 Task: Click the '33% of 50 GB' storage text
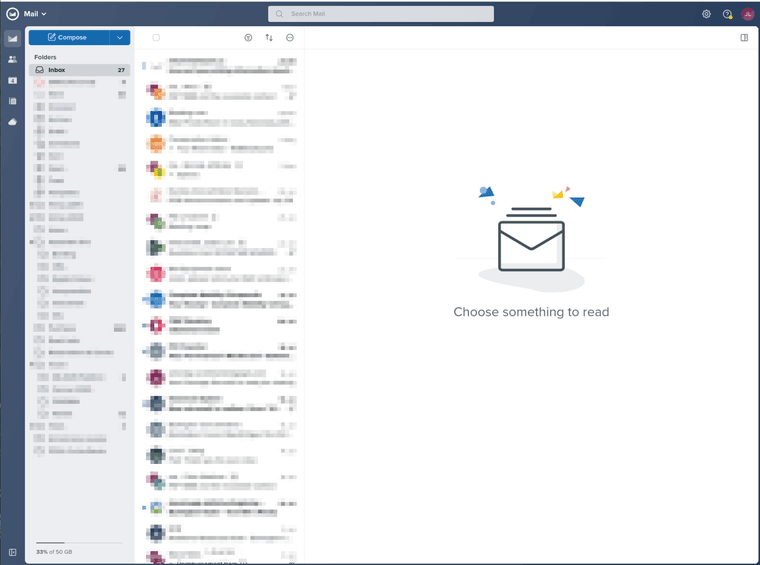tap(54, 552)
